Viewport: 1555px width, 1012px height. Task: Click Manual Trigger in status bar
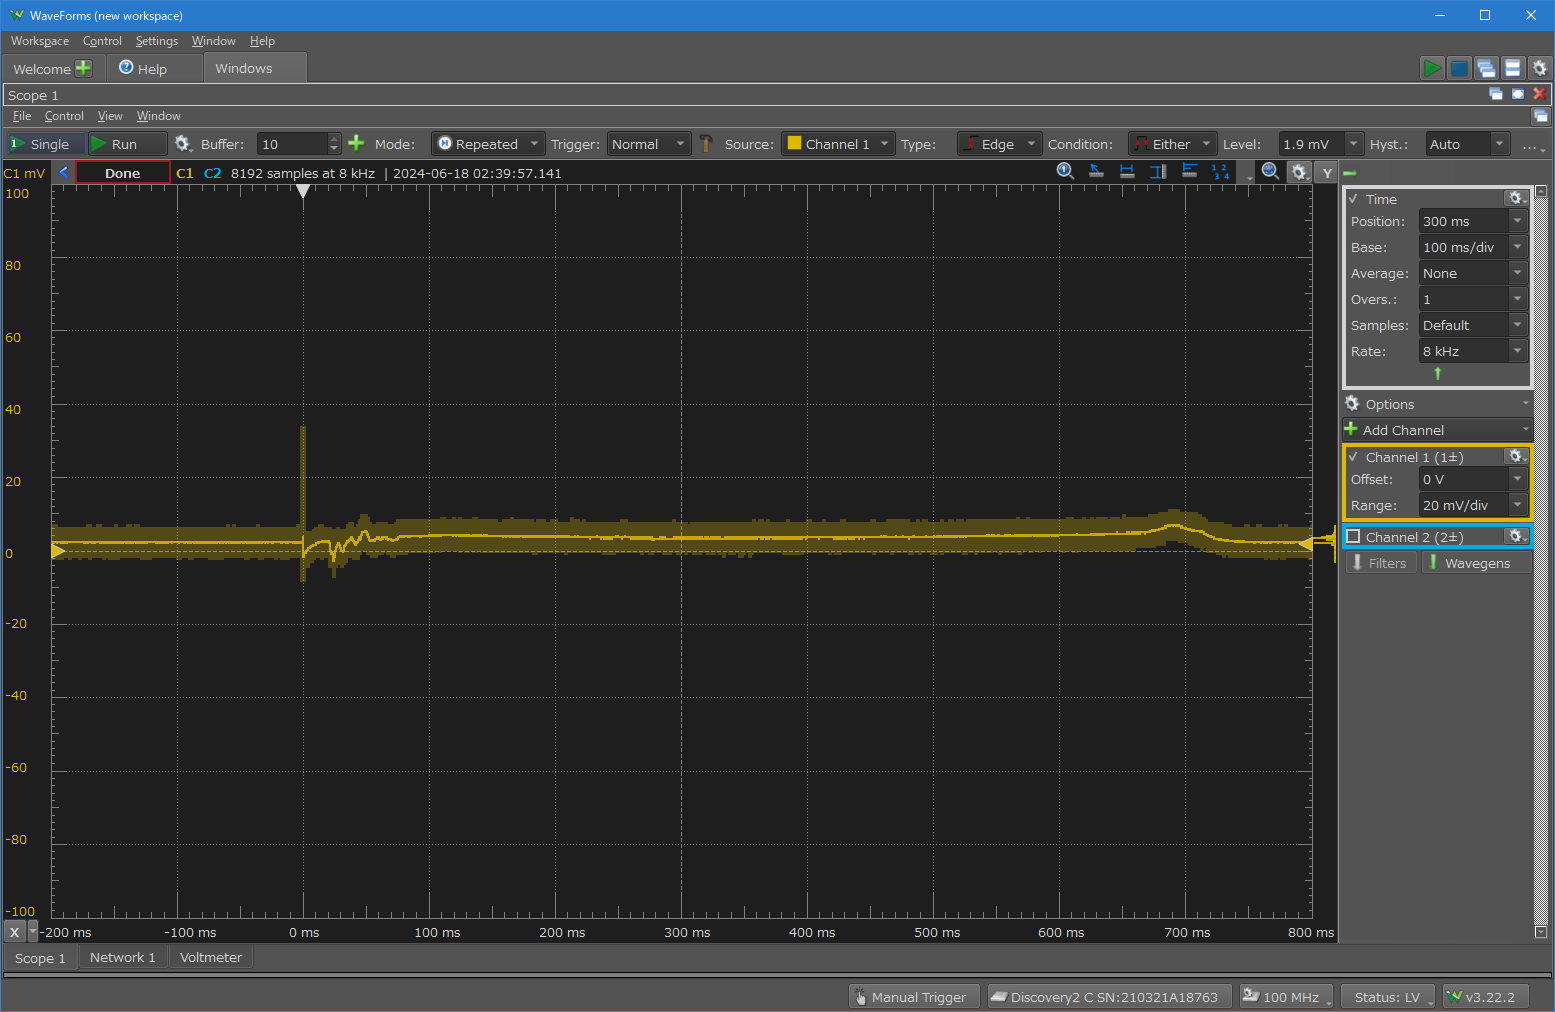[x=915, y=997]
